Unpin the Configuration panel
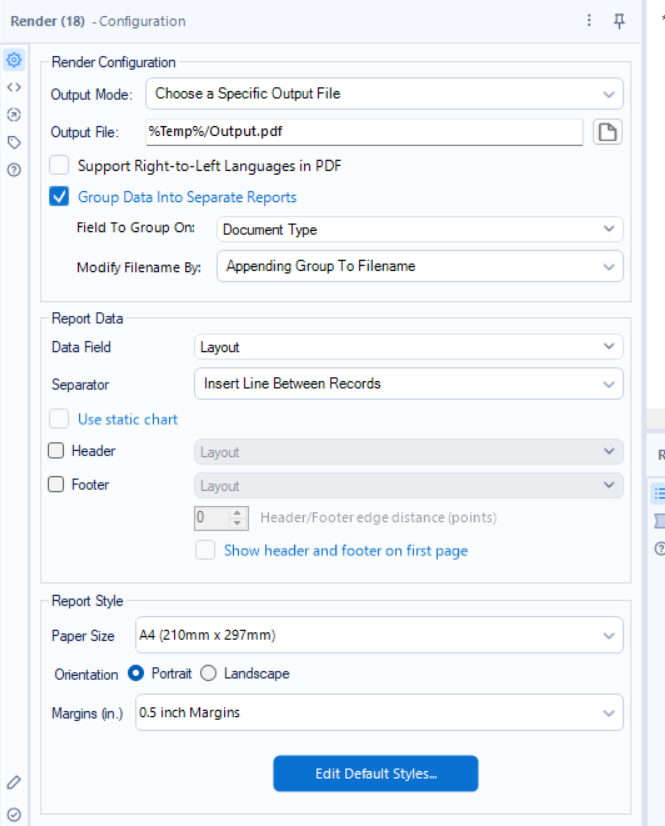 [x=619, y=20]
